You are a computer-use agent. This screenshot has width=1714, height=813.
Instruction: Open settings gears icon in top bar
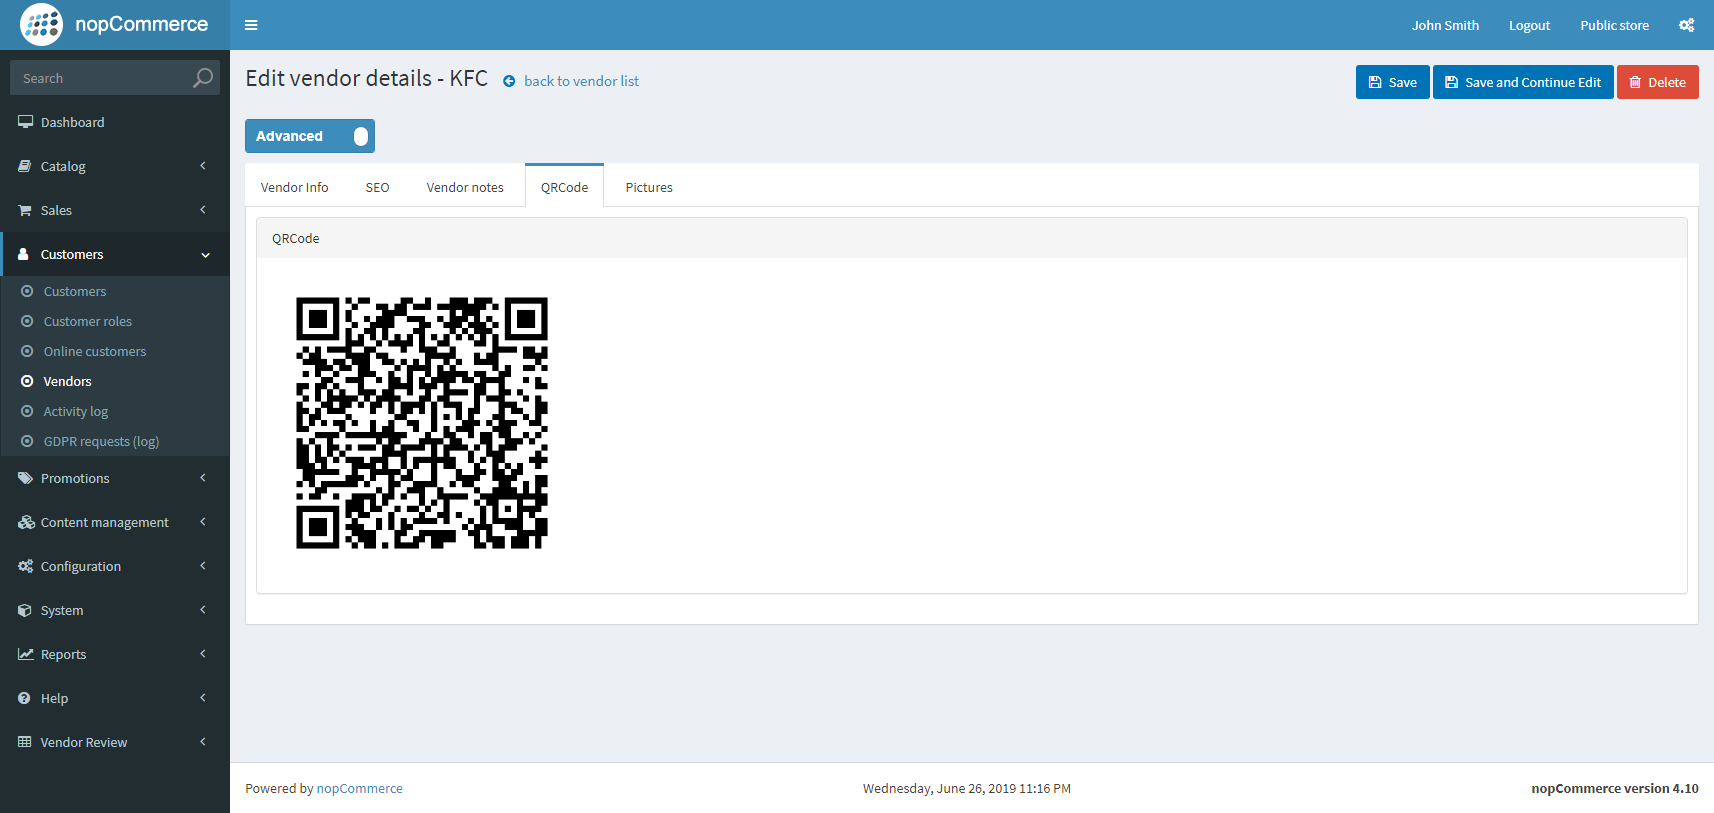pyautogui.click(x=1686, y=25)
